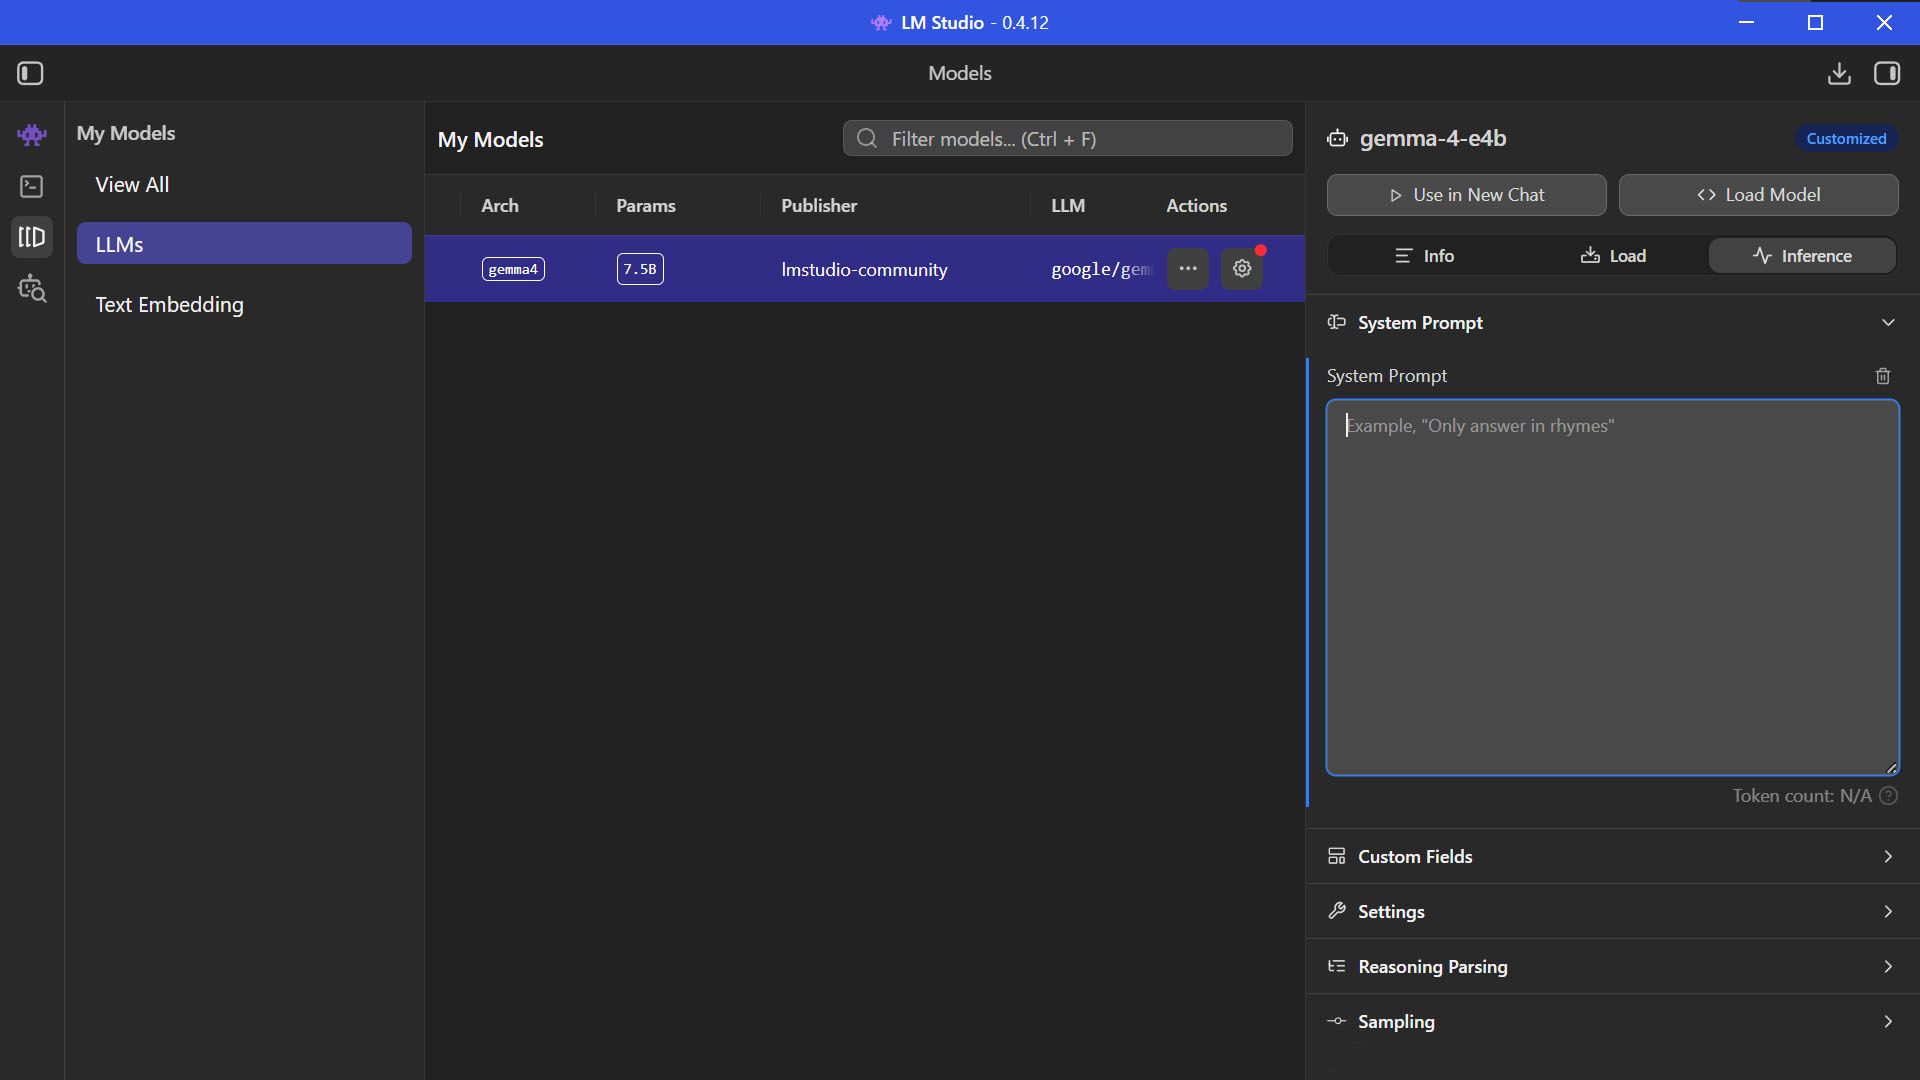This screenshot has height=1080, width=1920.
Task: Toggle the left sidebar panel
Action: [30, 73]
